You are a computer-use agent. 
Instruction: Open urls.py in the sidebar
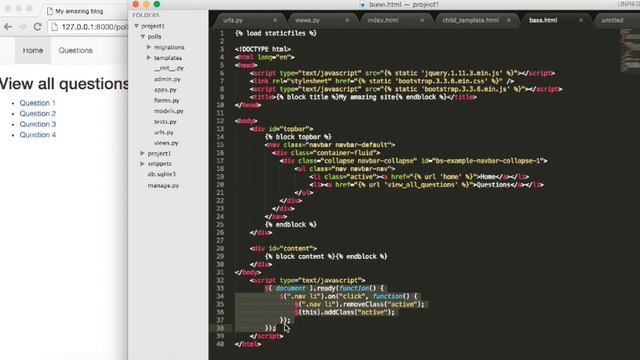tap(164, 132)
